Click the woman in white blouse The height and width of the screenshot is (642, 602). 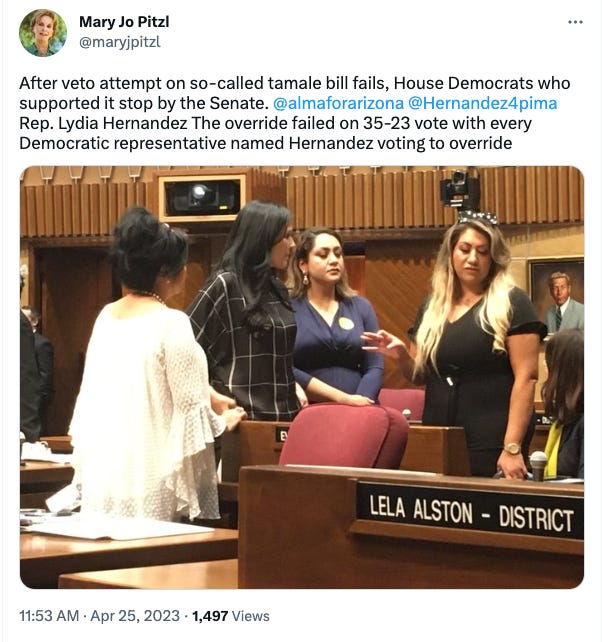click(x=147, y=368)
